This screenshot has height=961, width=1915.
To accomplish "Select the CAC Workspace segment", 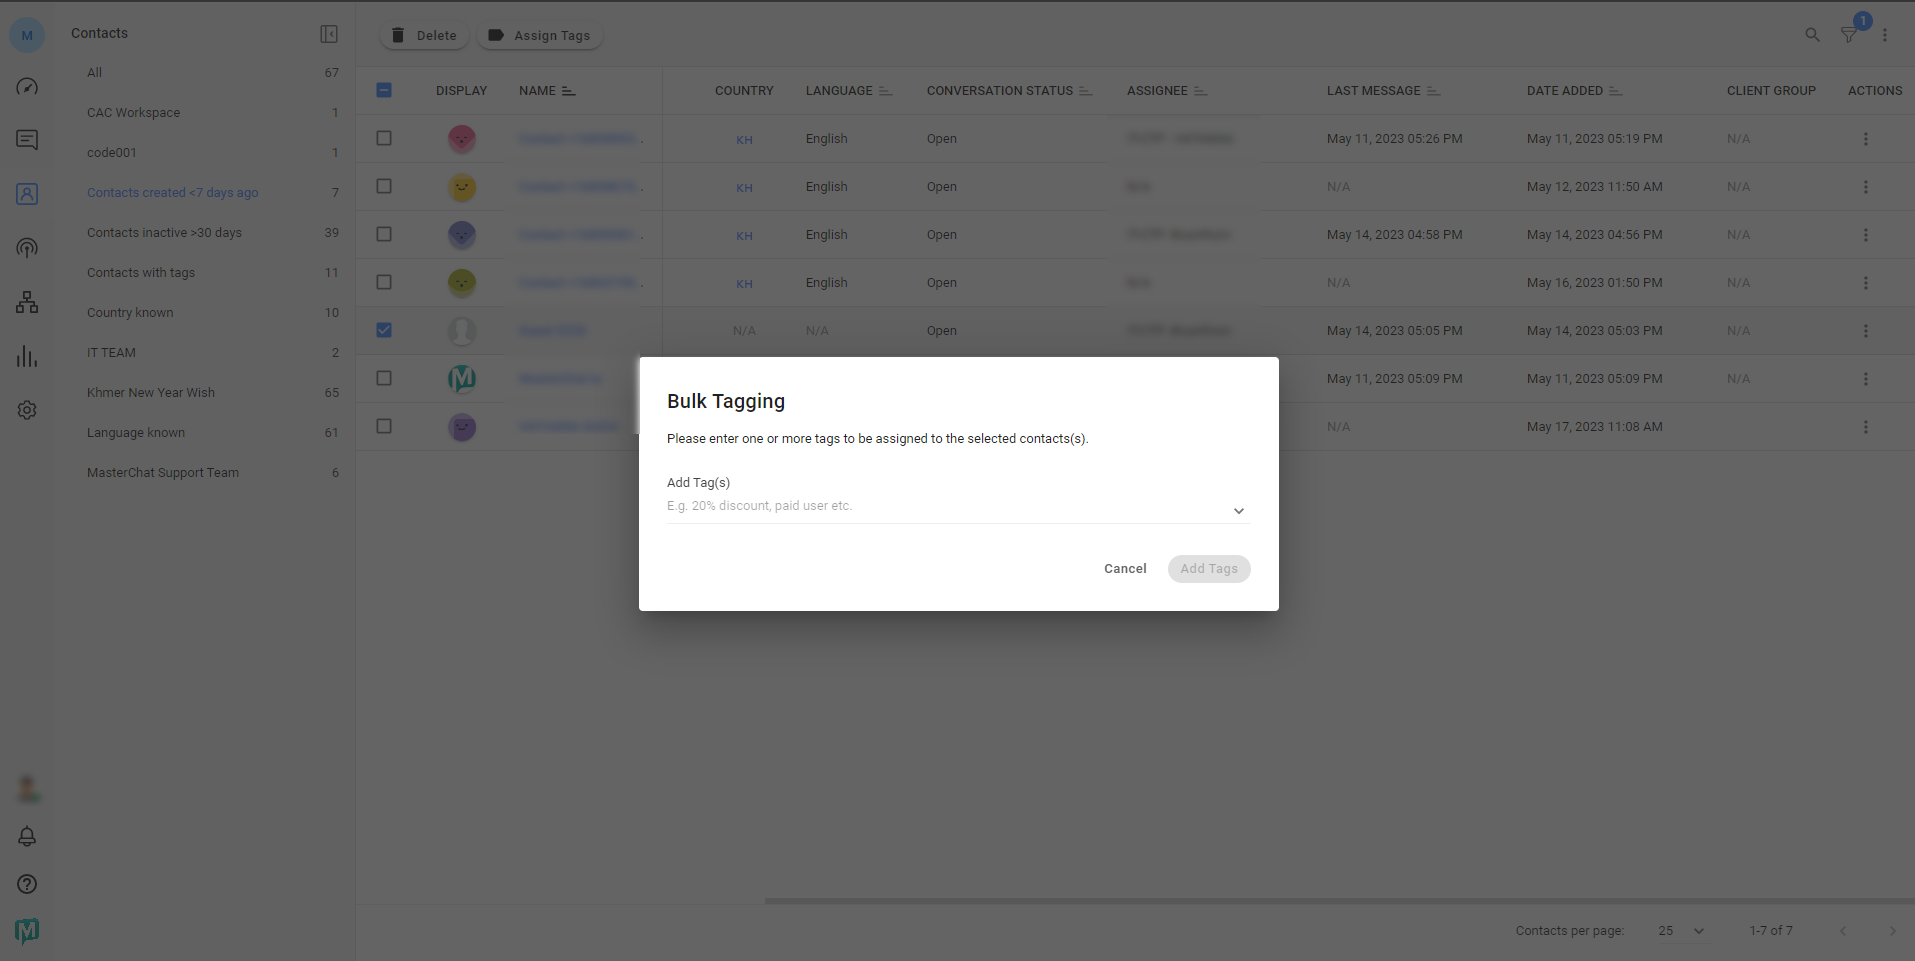I will click(212, 113).
